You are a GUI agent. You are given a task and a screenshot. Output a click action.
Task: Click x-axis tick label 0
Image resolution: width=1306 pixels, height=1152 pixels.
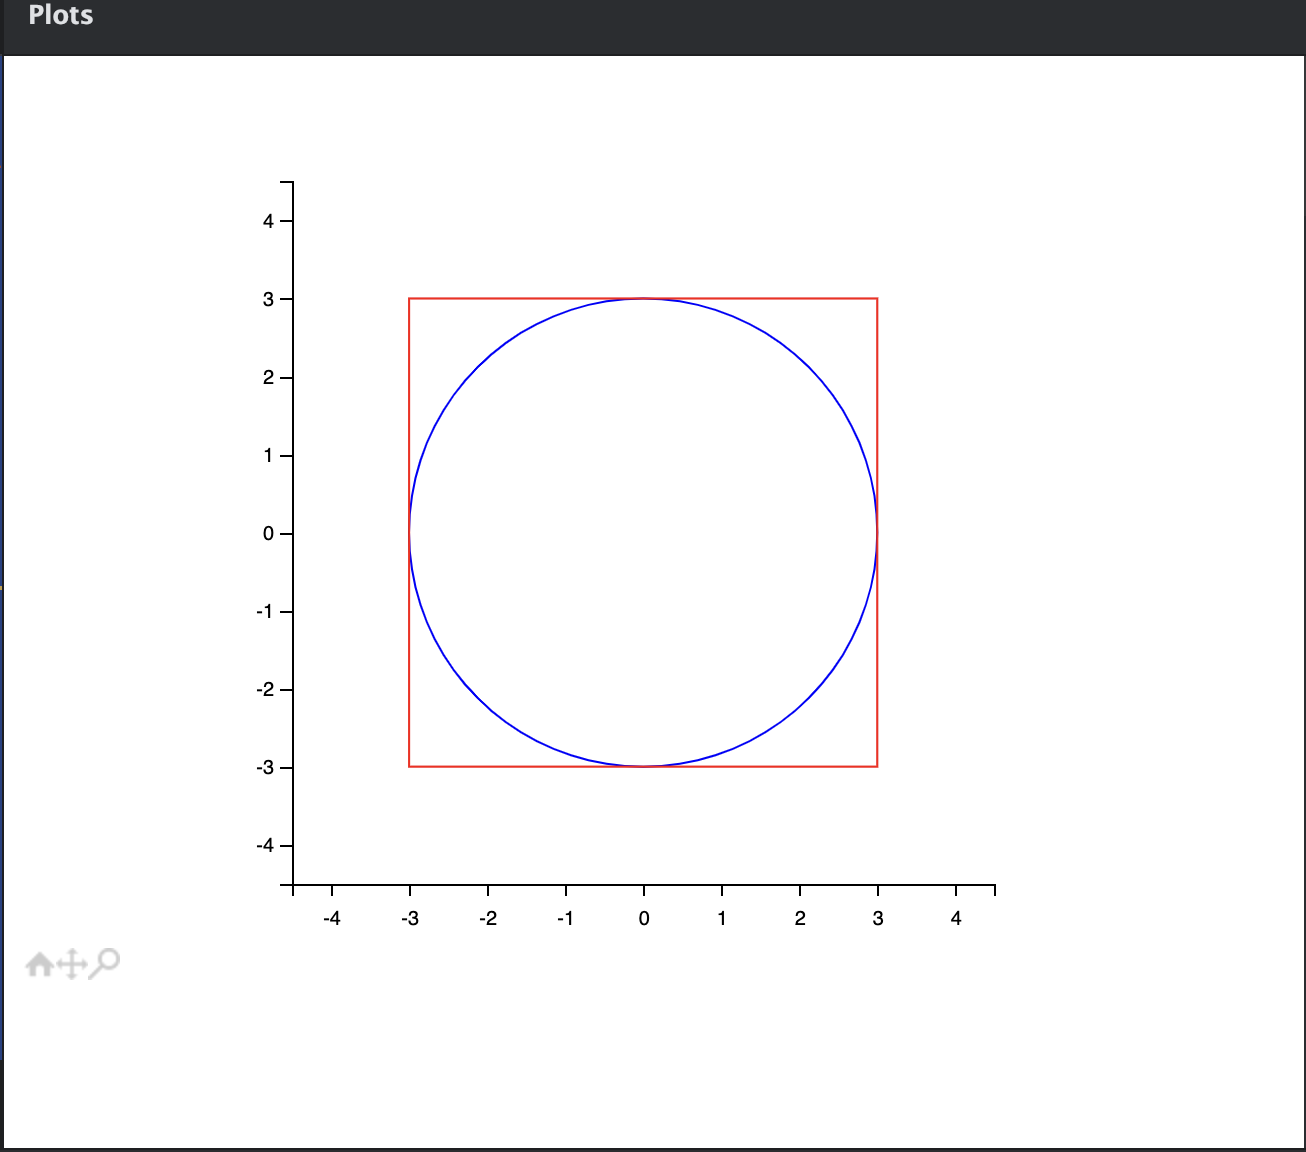pyautogui.click(x=644, y=918)
